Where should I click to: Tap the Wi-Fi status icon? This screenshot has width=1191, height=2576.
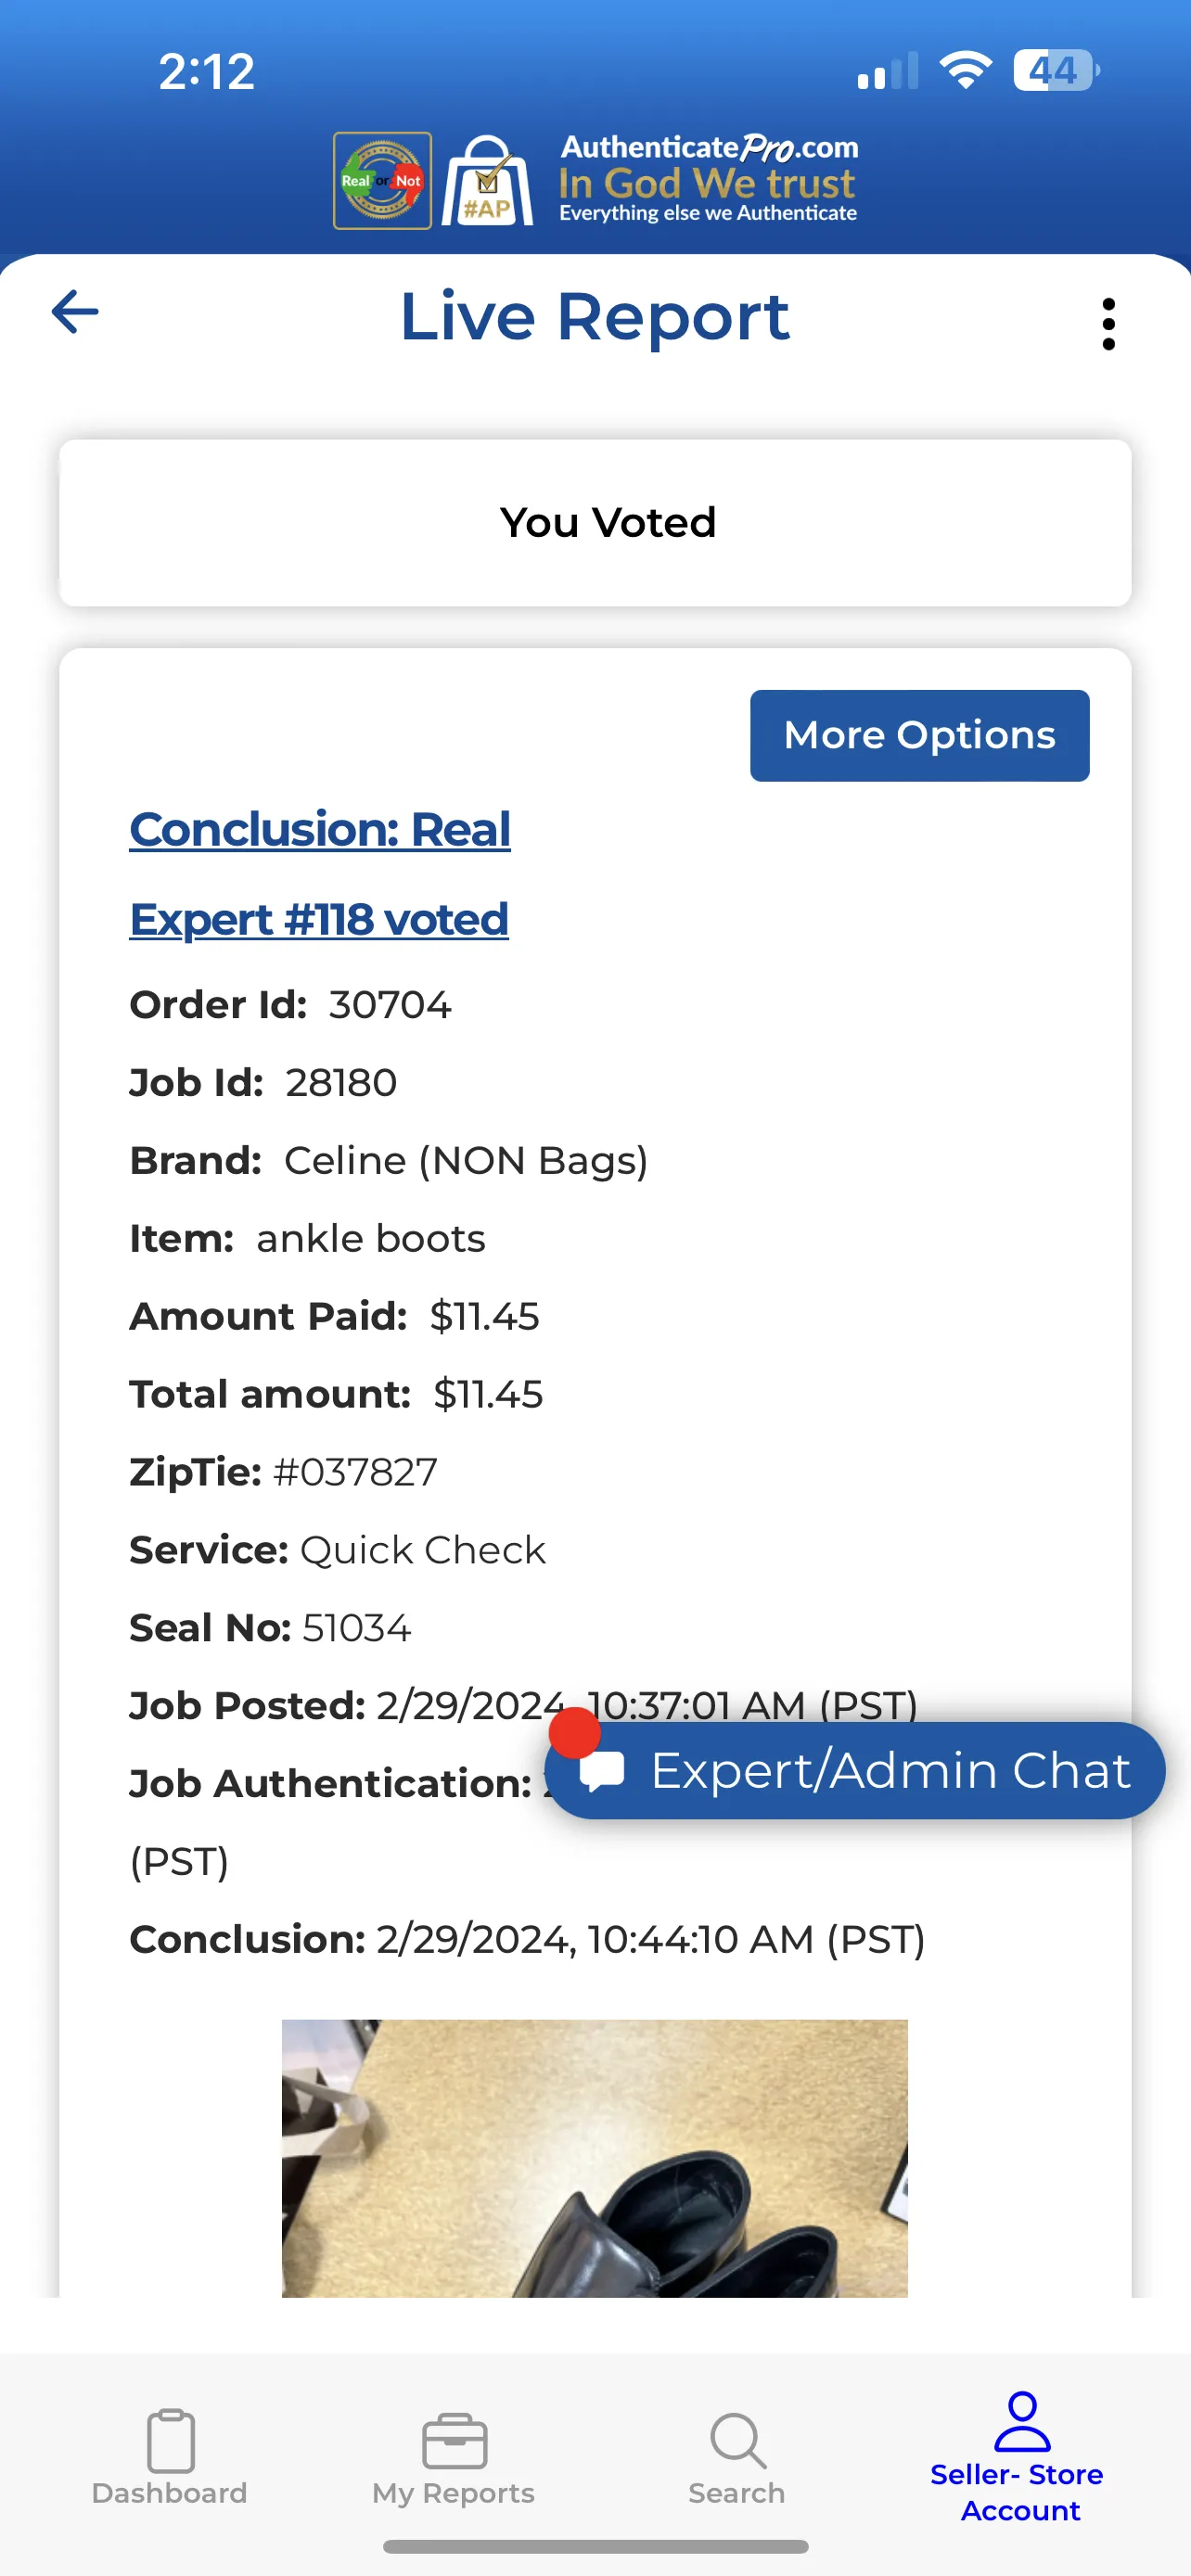click(x=965, y=70)
